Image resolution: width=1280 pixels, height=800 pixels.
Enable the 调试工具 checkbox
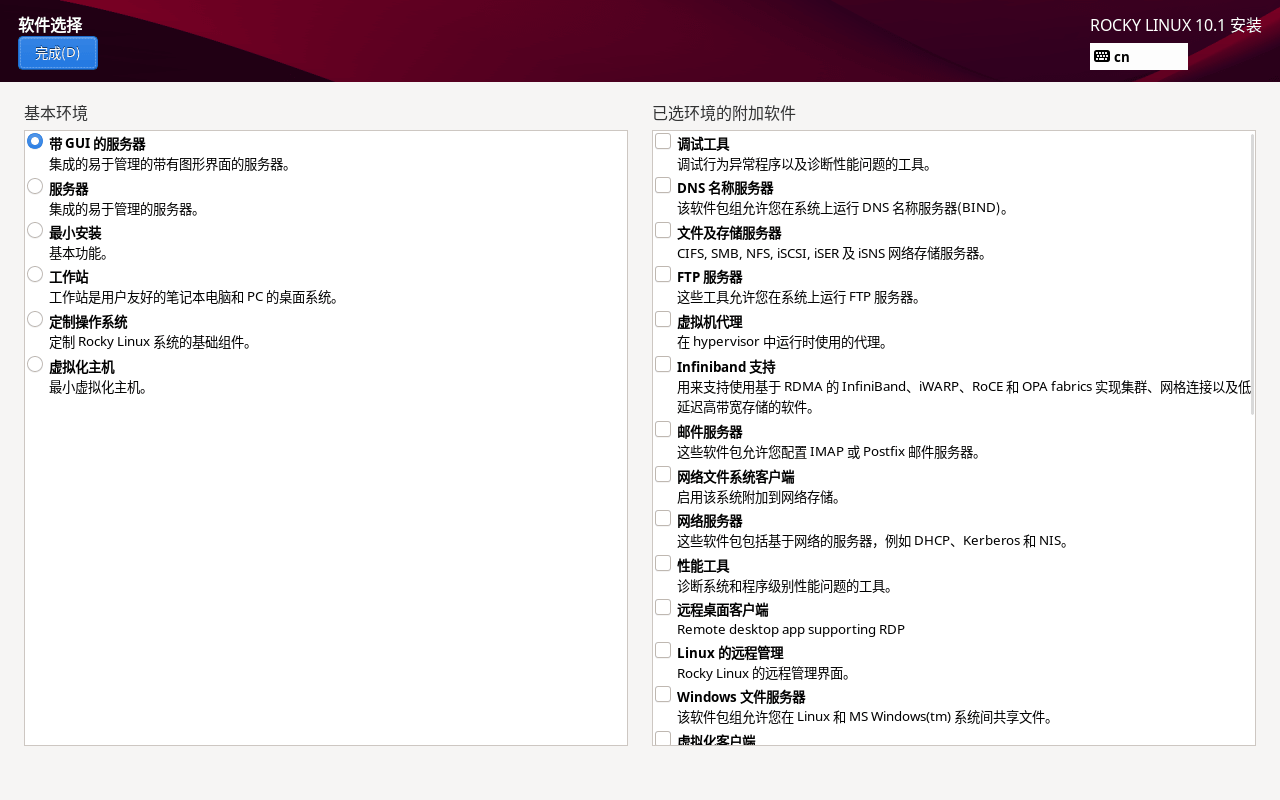(x=663, y=141)
